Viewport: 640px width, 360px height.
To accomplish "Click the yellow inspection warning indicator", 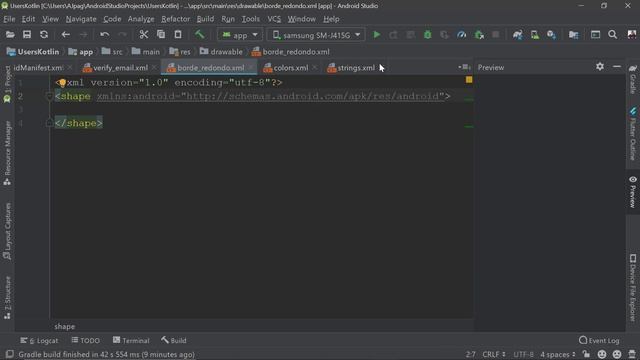I will click(x=469, y=80).
